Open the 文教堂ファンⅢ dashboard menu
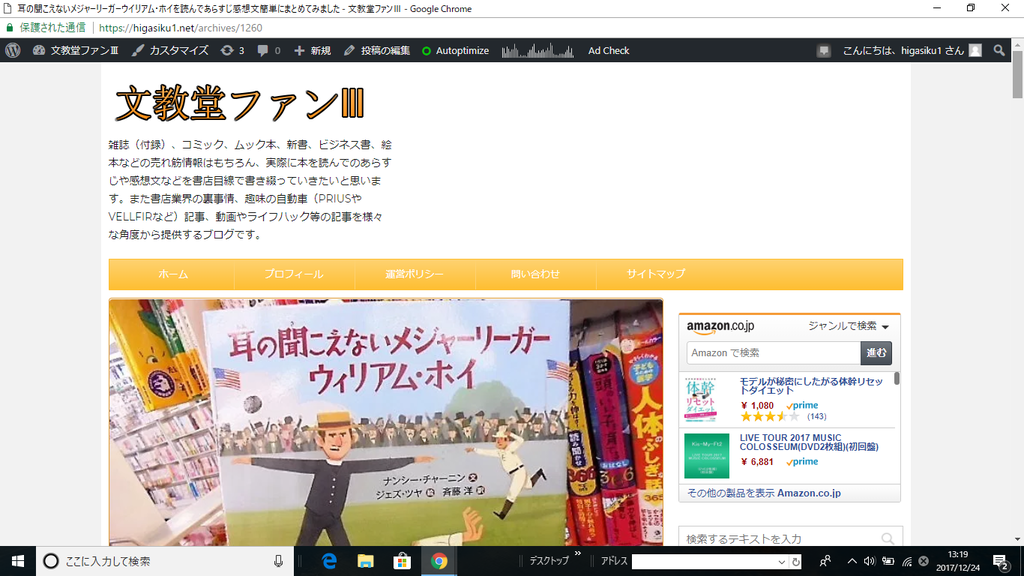Viewport: 1024px width, 576px height. coord(76,50)
